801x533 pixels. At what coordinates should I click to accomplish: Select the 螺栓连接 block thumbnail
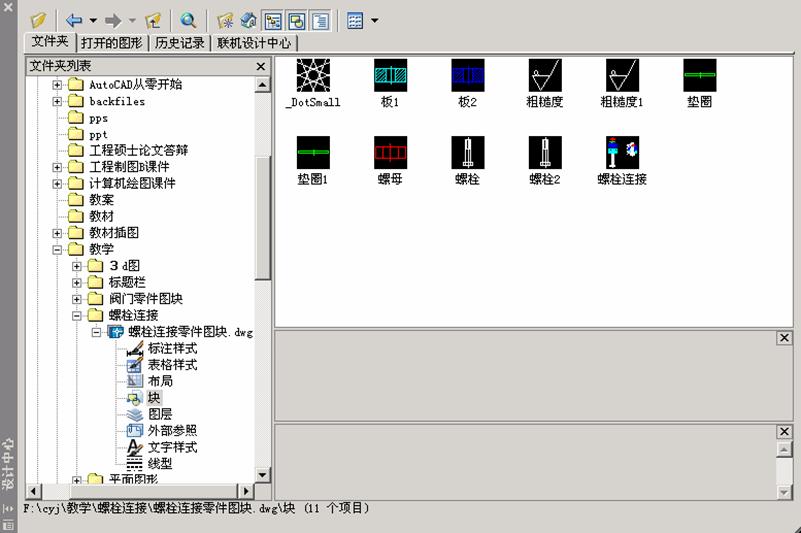tap(622, 153)
